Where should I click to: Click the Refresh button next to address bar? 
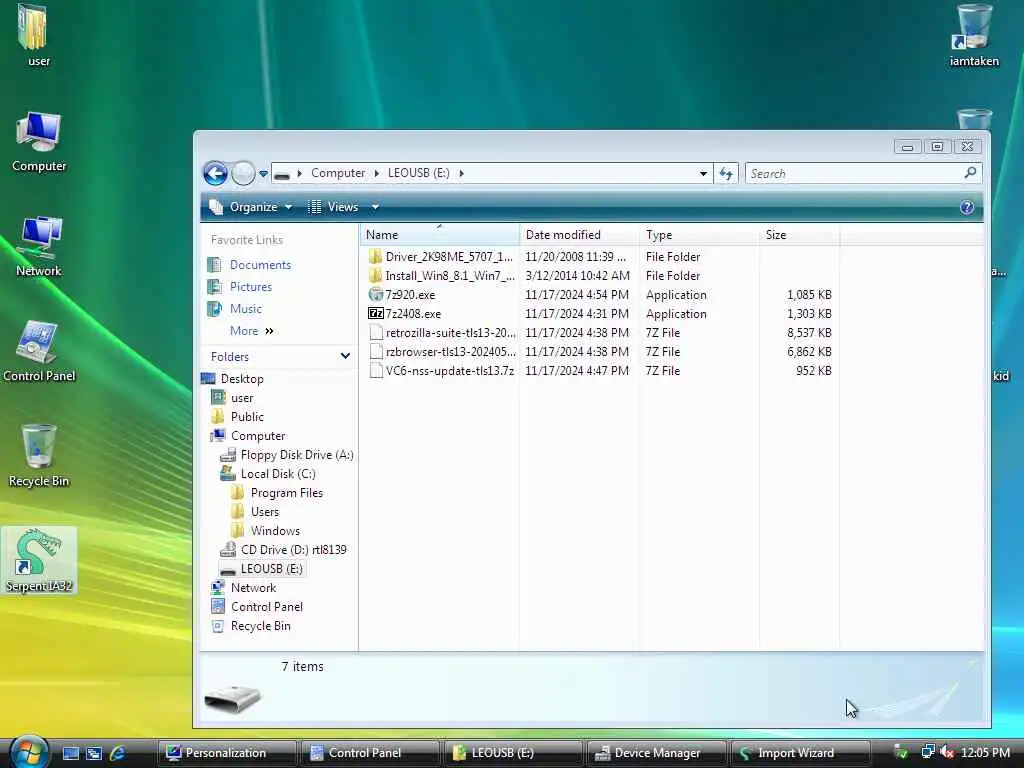click(726, 173)
